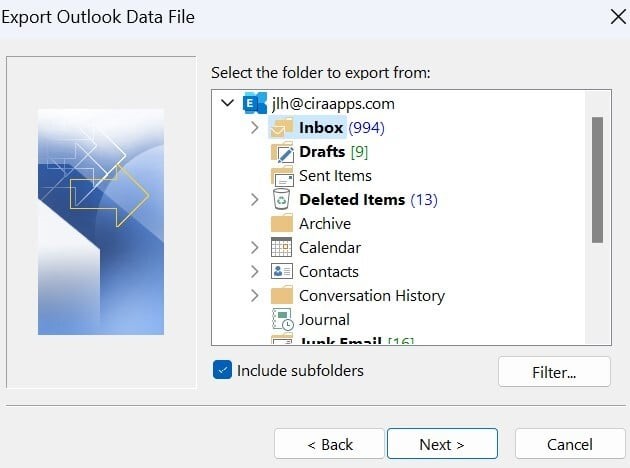This screenshot has width=630, height=468.
Task: Select the Journal folder label
Action: (324, 320)
